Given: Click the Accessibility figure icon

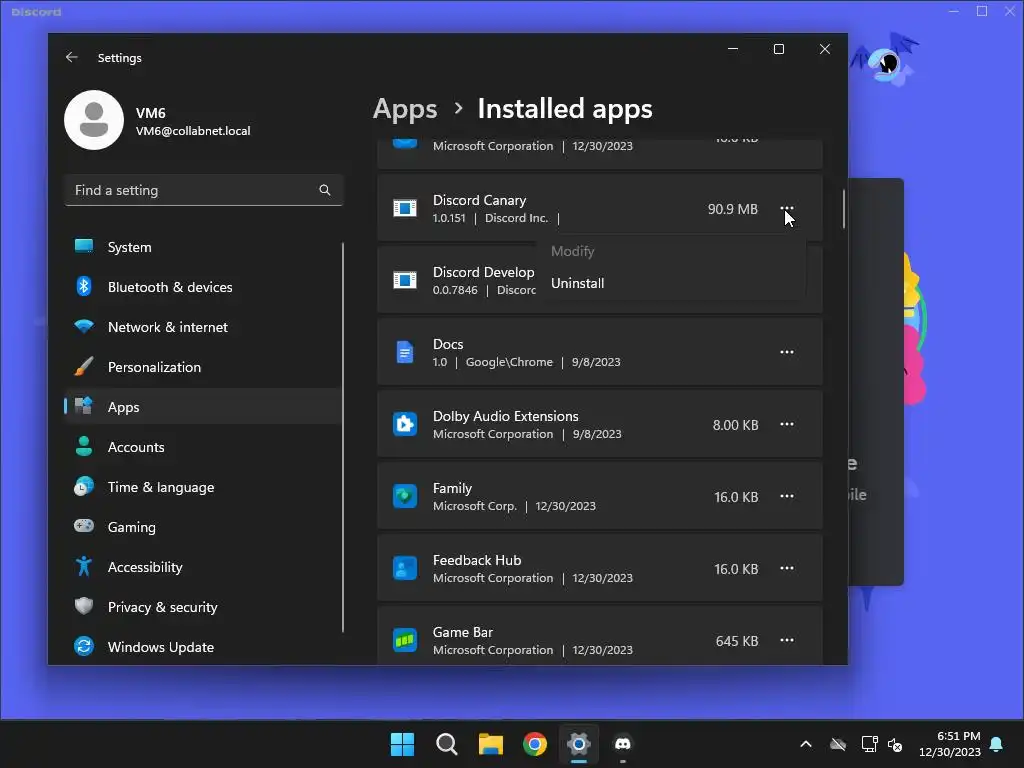Looking at the screenshot, I should pyautogui.click(x=84, y=566).
